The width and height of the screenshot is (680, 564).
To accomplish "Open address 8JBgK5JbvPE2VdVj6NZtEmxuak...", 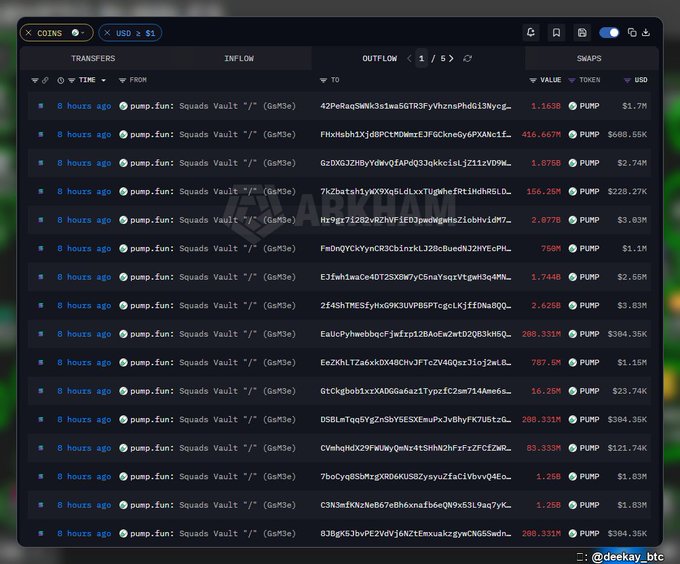I will (x=415, y=534).
